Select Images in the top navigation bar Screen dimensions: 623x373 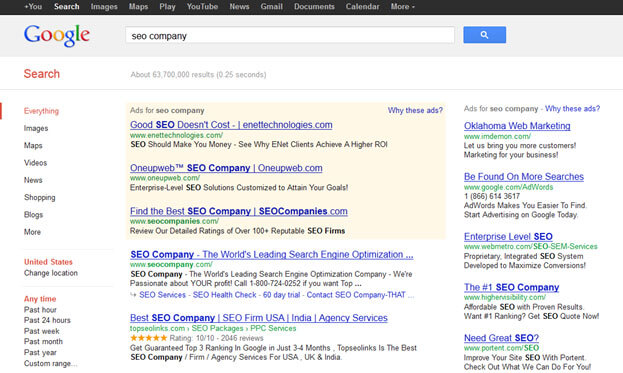104,7
